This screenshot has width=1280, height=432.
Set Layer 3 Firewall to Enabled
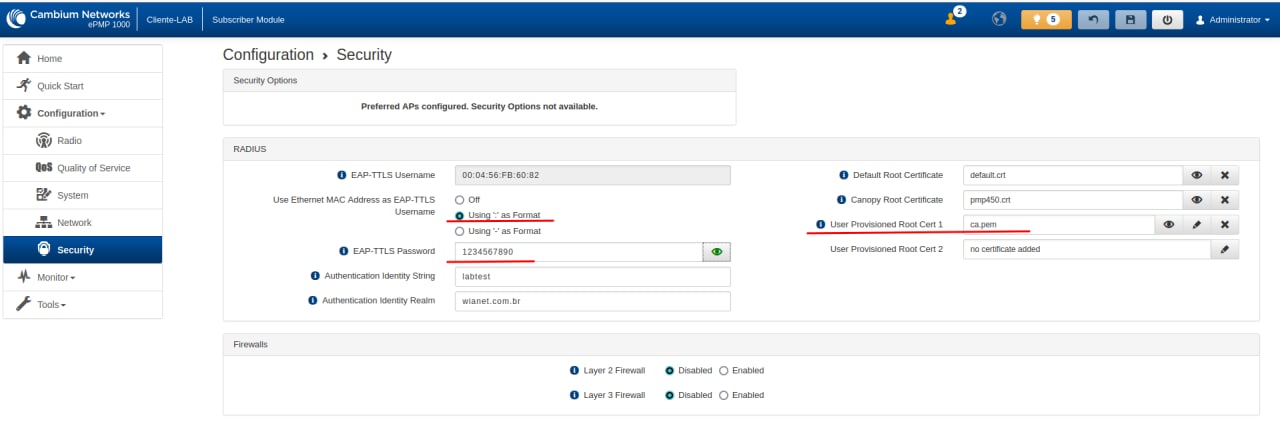click(x=724, y=395)
